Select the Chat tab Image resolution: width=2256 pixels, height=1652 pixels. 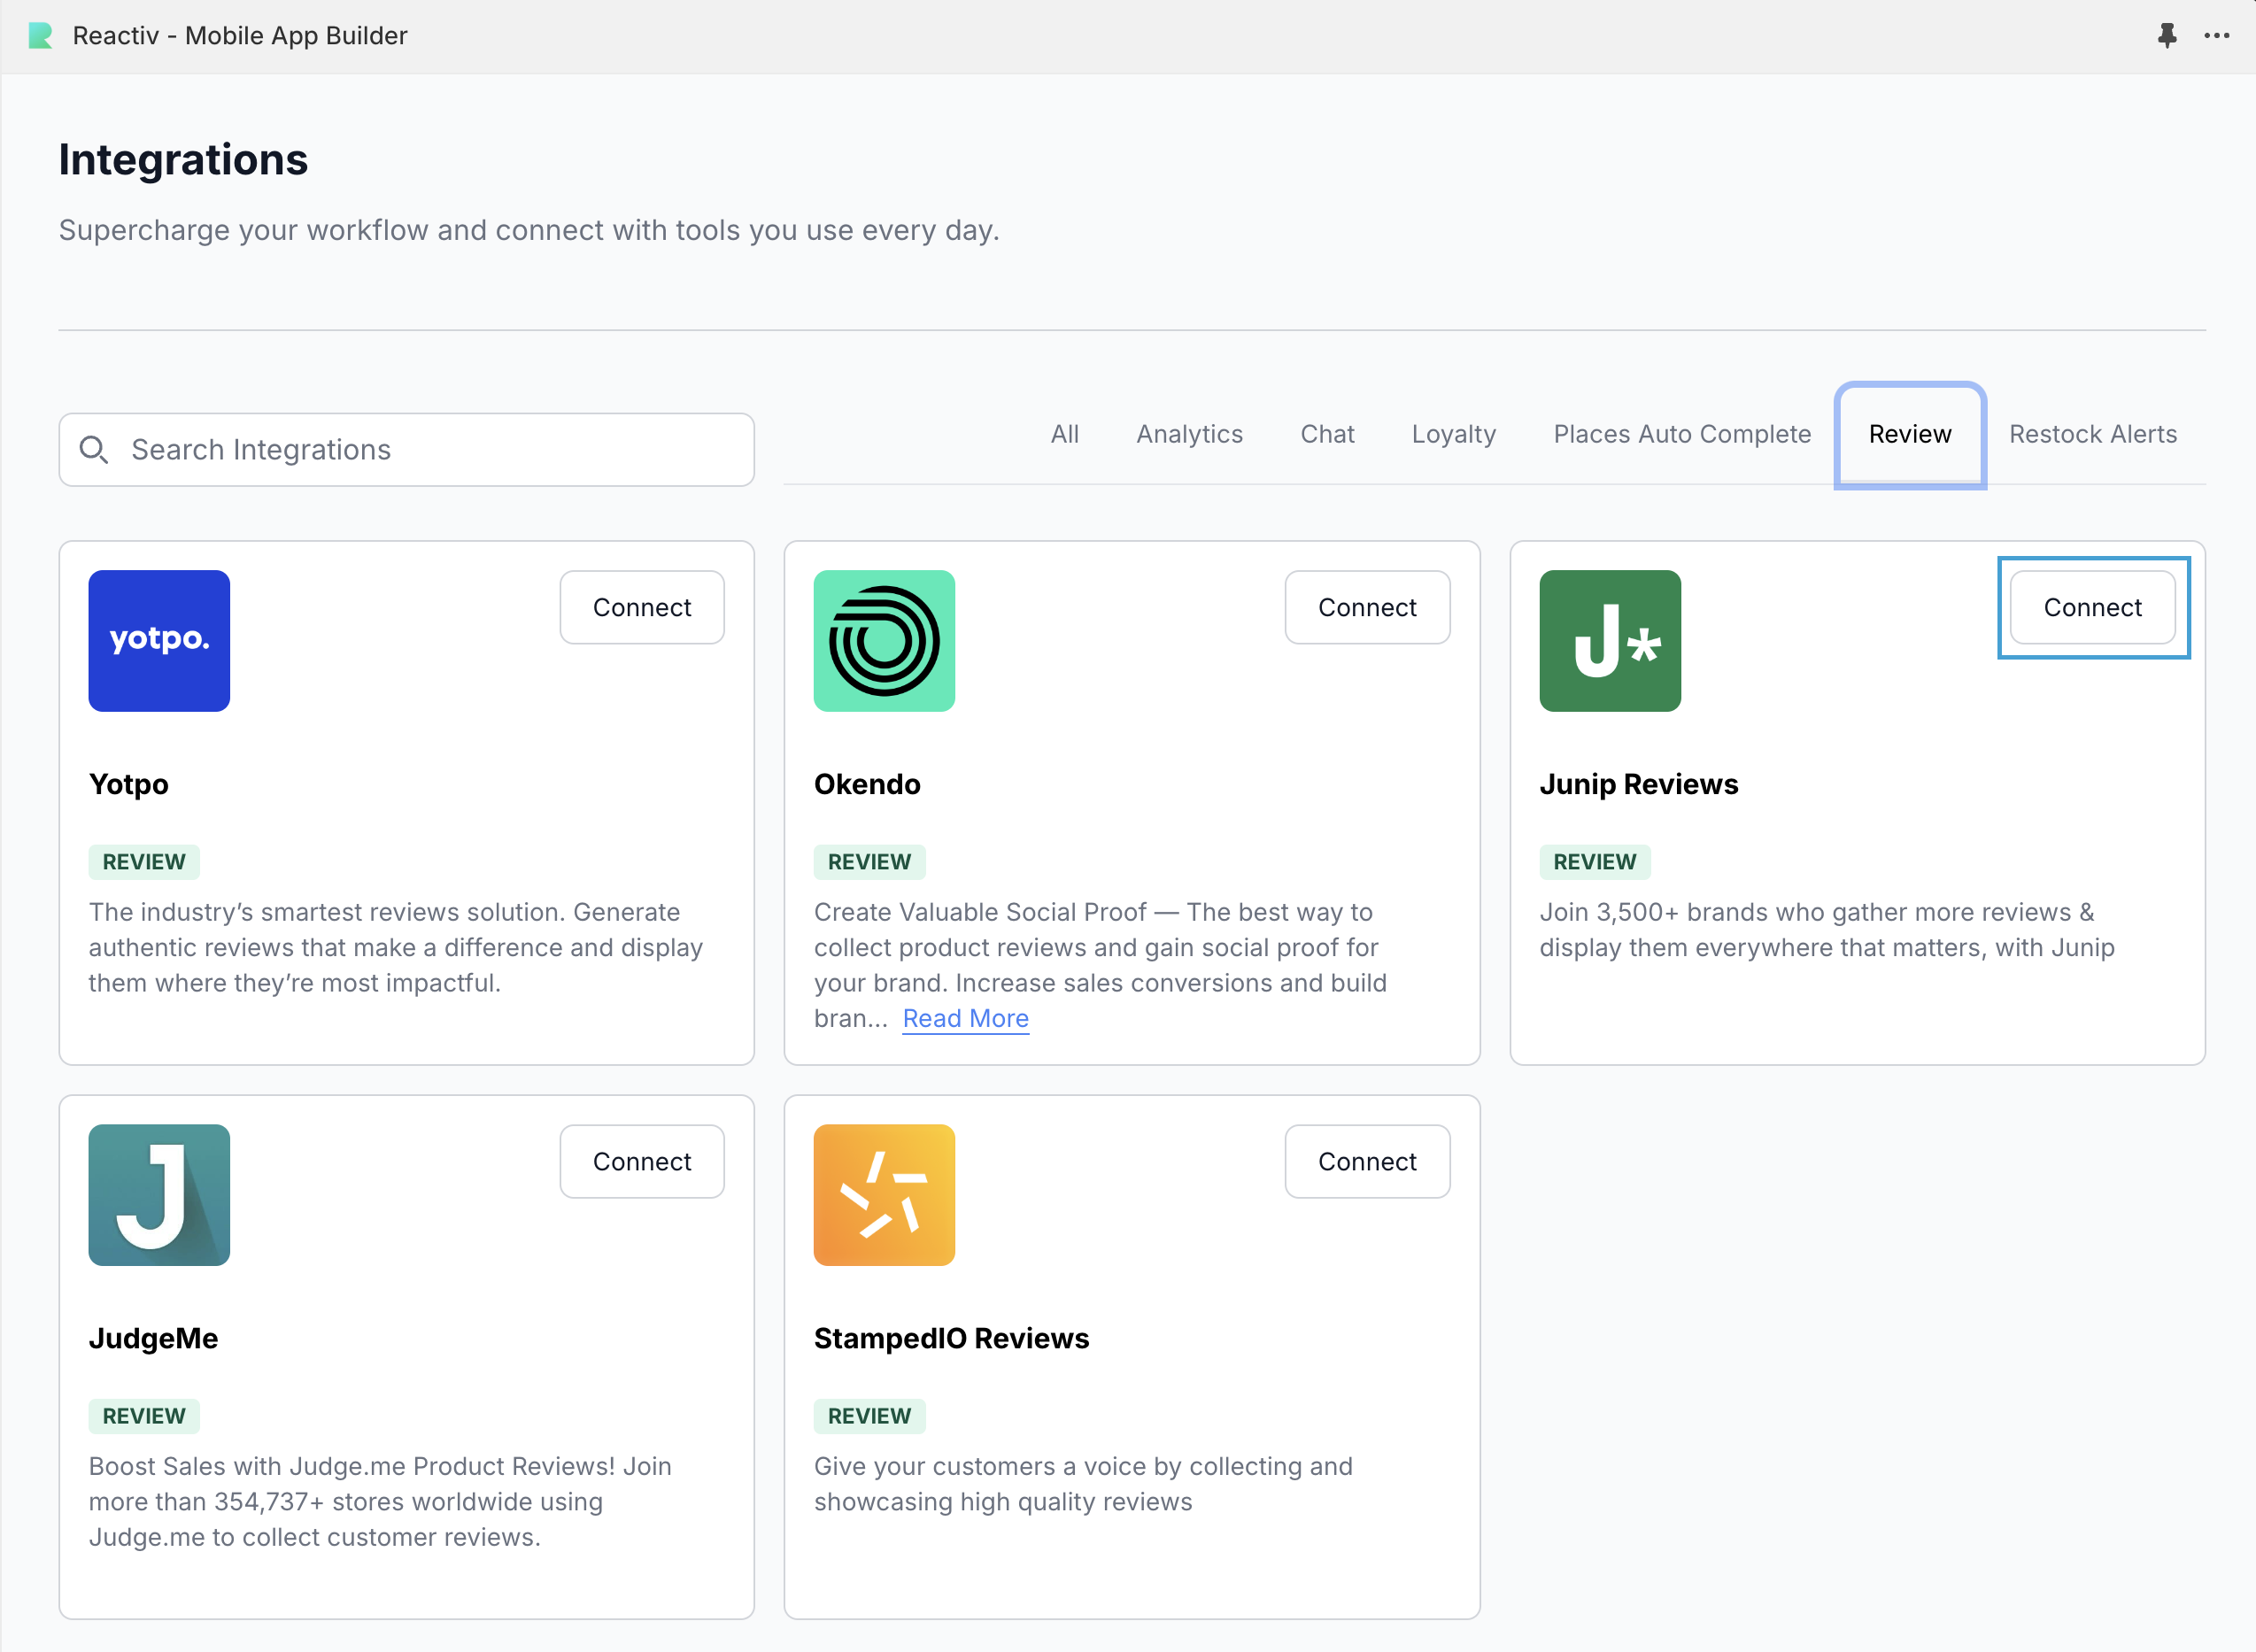coord(1327,434)
